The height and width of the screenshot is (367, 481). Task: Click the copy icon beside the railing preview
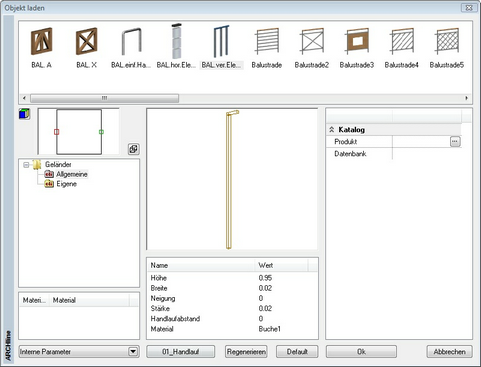134,149
